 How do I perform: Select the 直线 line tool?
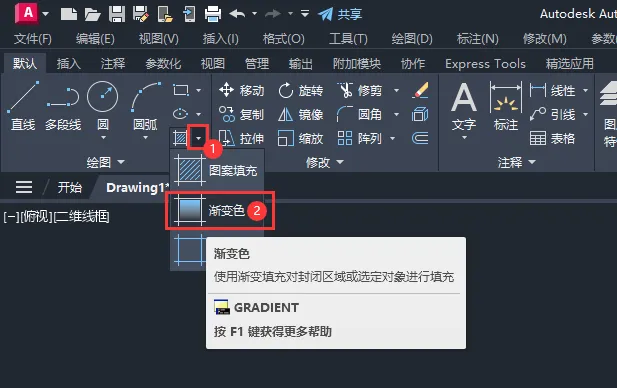tap(23, 105)
